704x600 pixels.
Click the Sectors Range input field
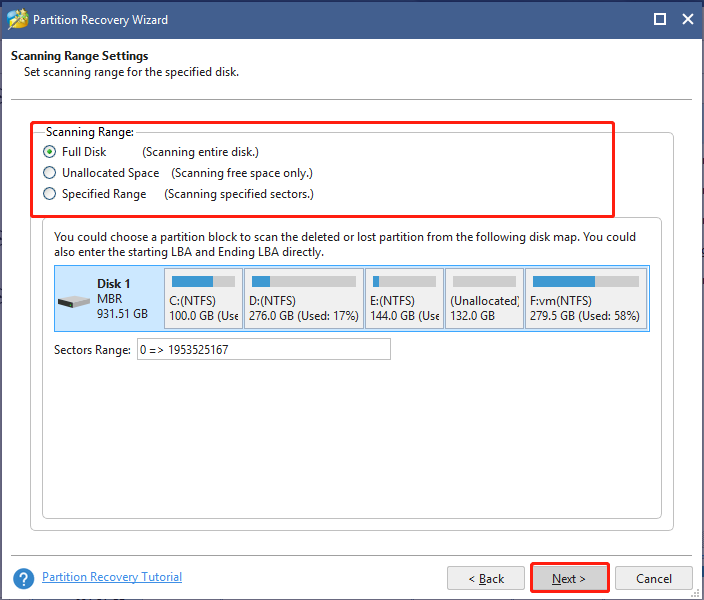264,349
